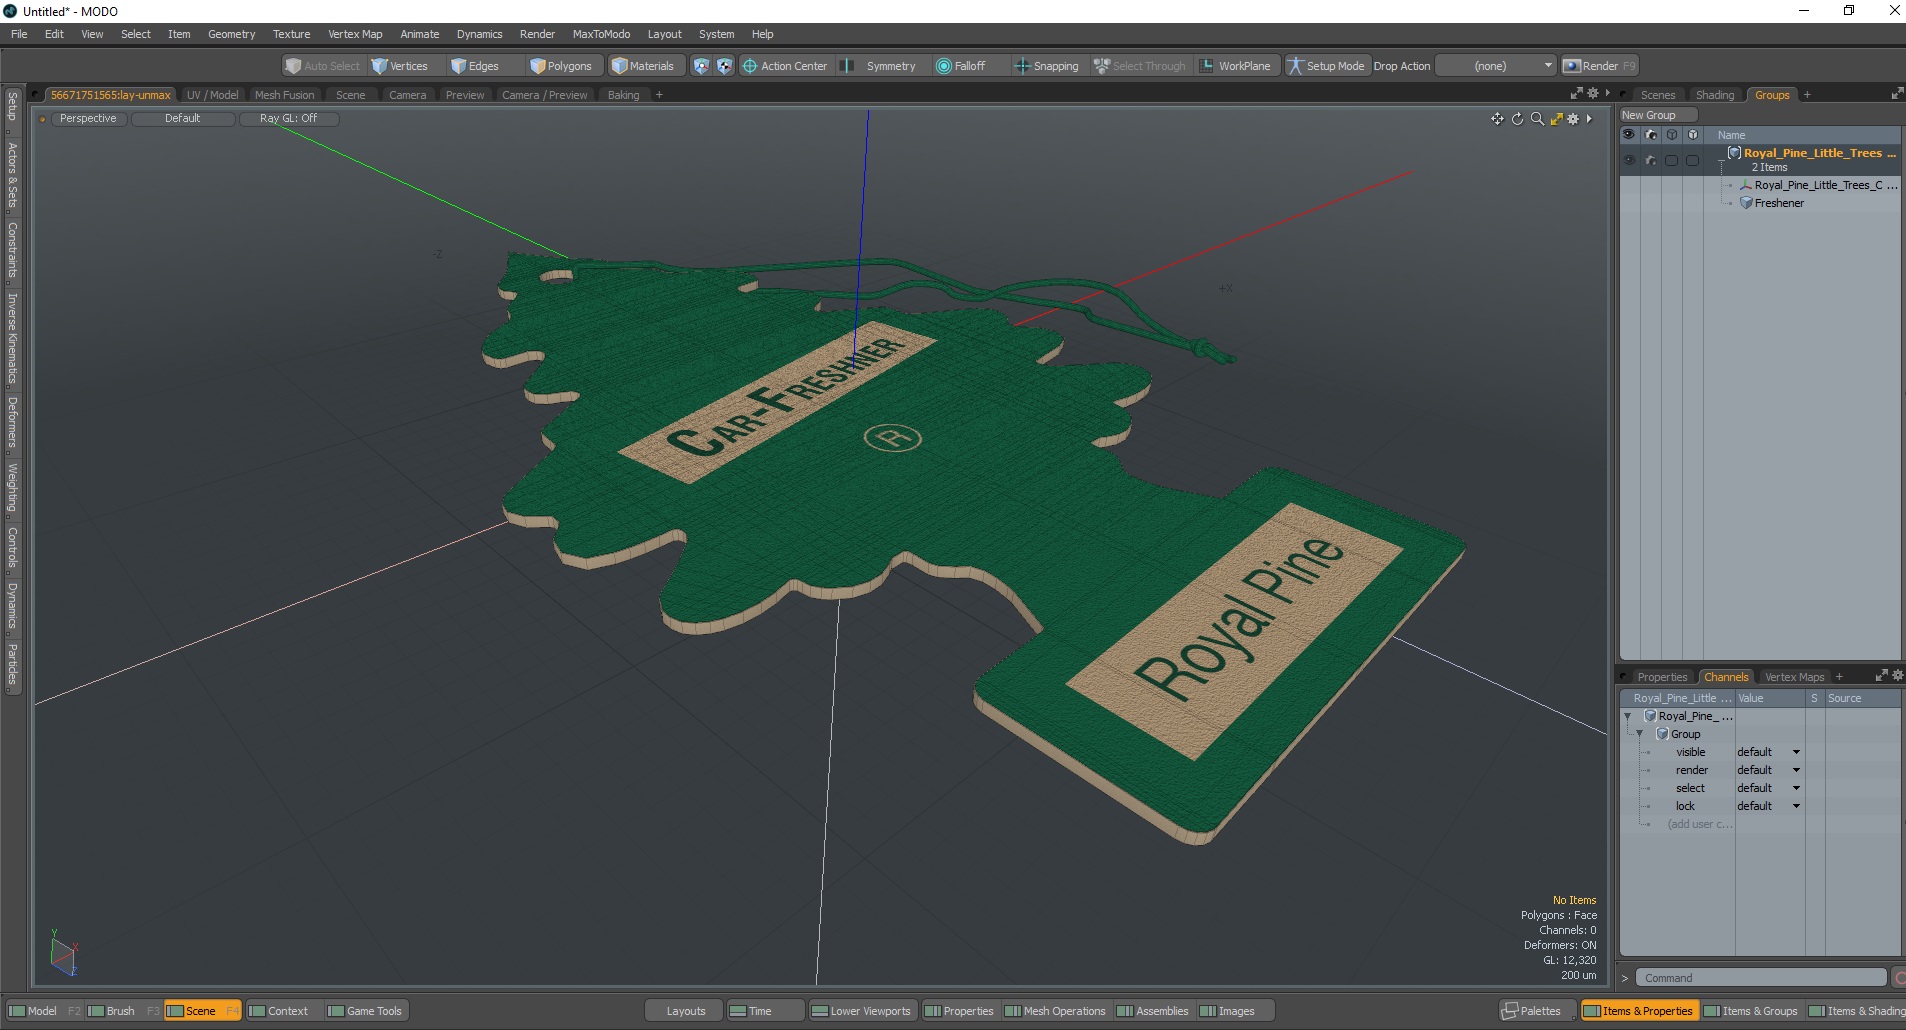
Task: Switch to the Shading tab
Action: [1715, 95]
